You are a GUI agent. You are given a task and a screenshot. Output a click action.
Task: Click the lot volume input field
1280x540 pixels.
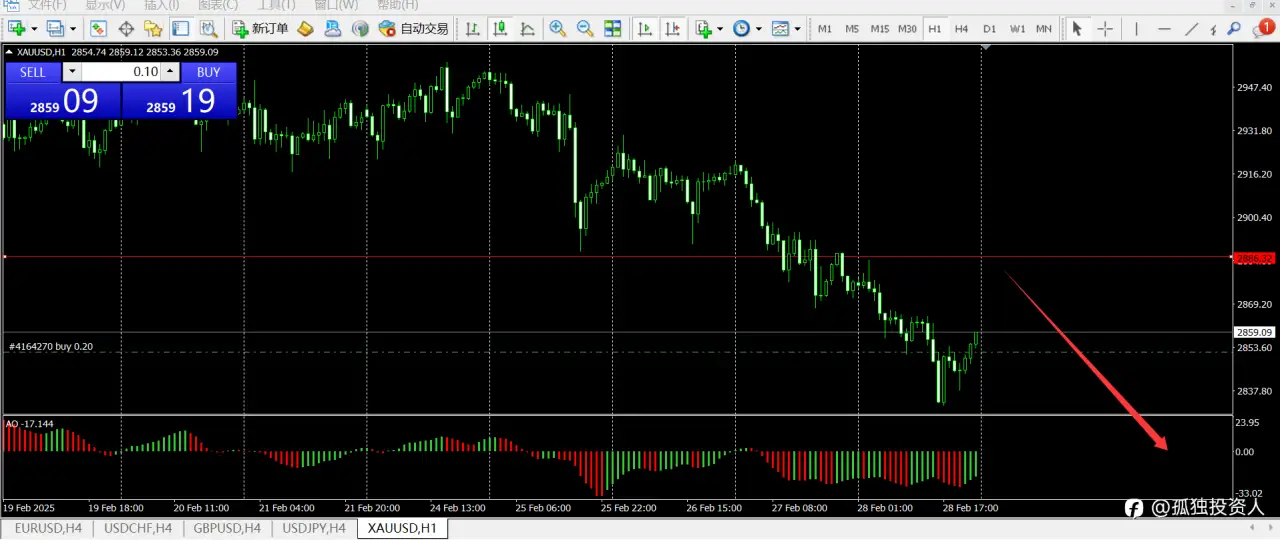pyautogui.click(x=121, y=72)
